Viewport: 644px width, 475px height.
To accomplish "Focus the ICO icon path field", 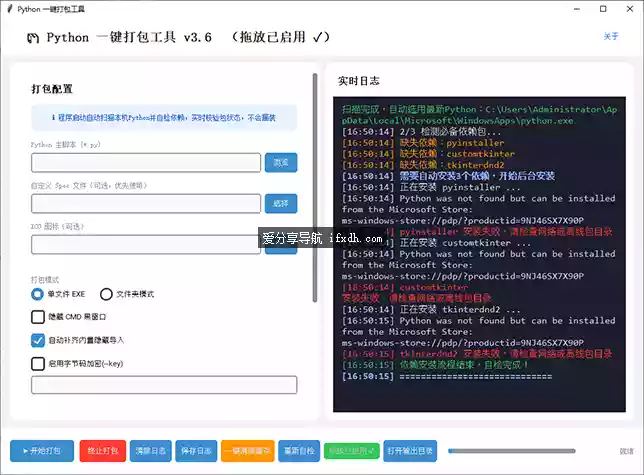I will [146, 244].
